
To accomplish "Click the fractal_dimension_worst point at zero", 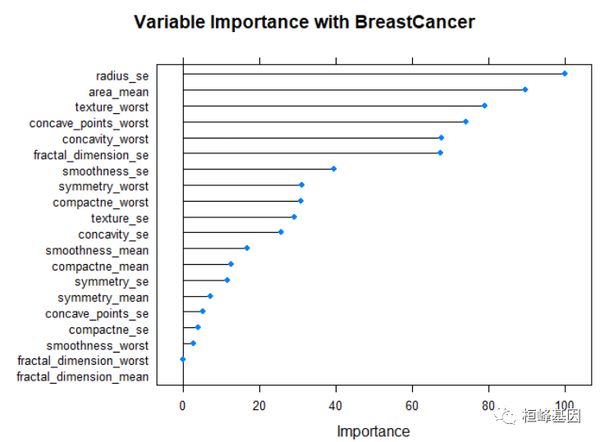I will [183, 359].
